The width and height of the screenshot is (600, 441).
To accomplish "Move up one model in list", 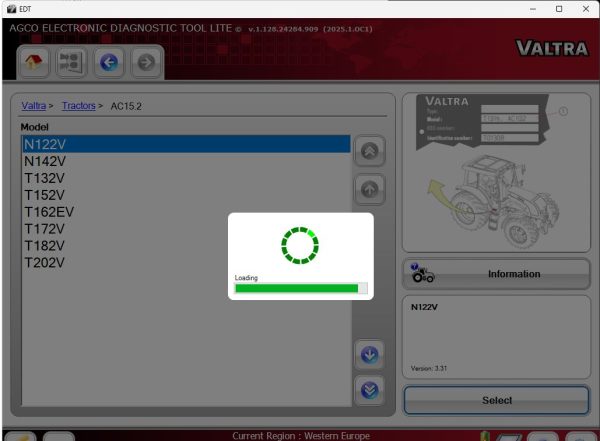I will pyautogui.click(x=369, y=189).
